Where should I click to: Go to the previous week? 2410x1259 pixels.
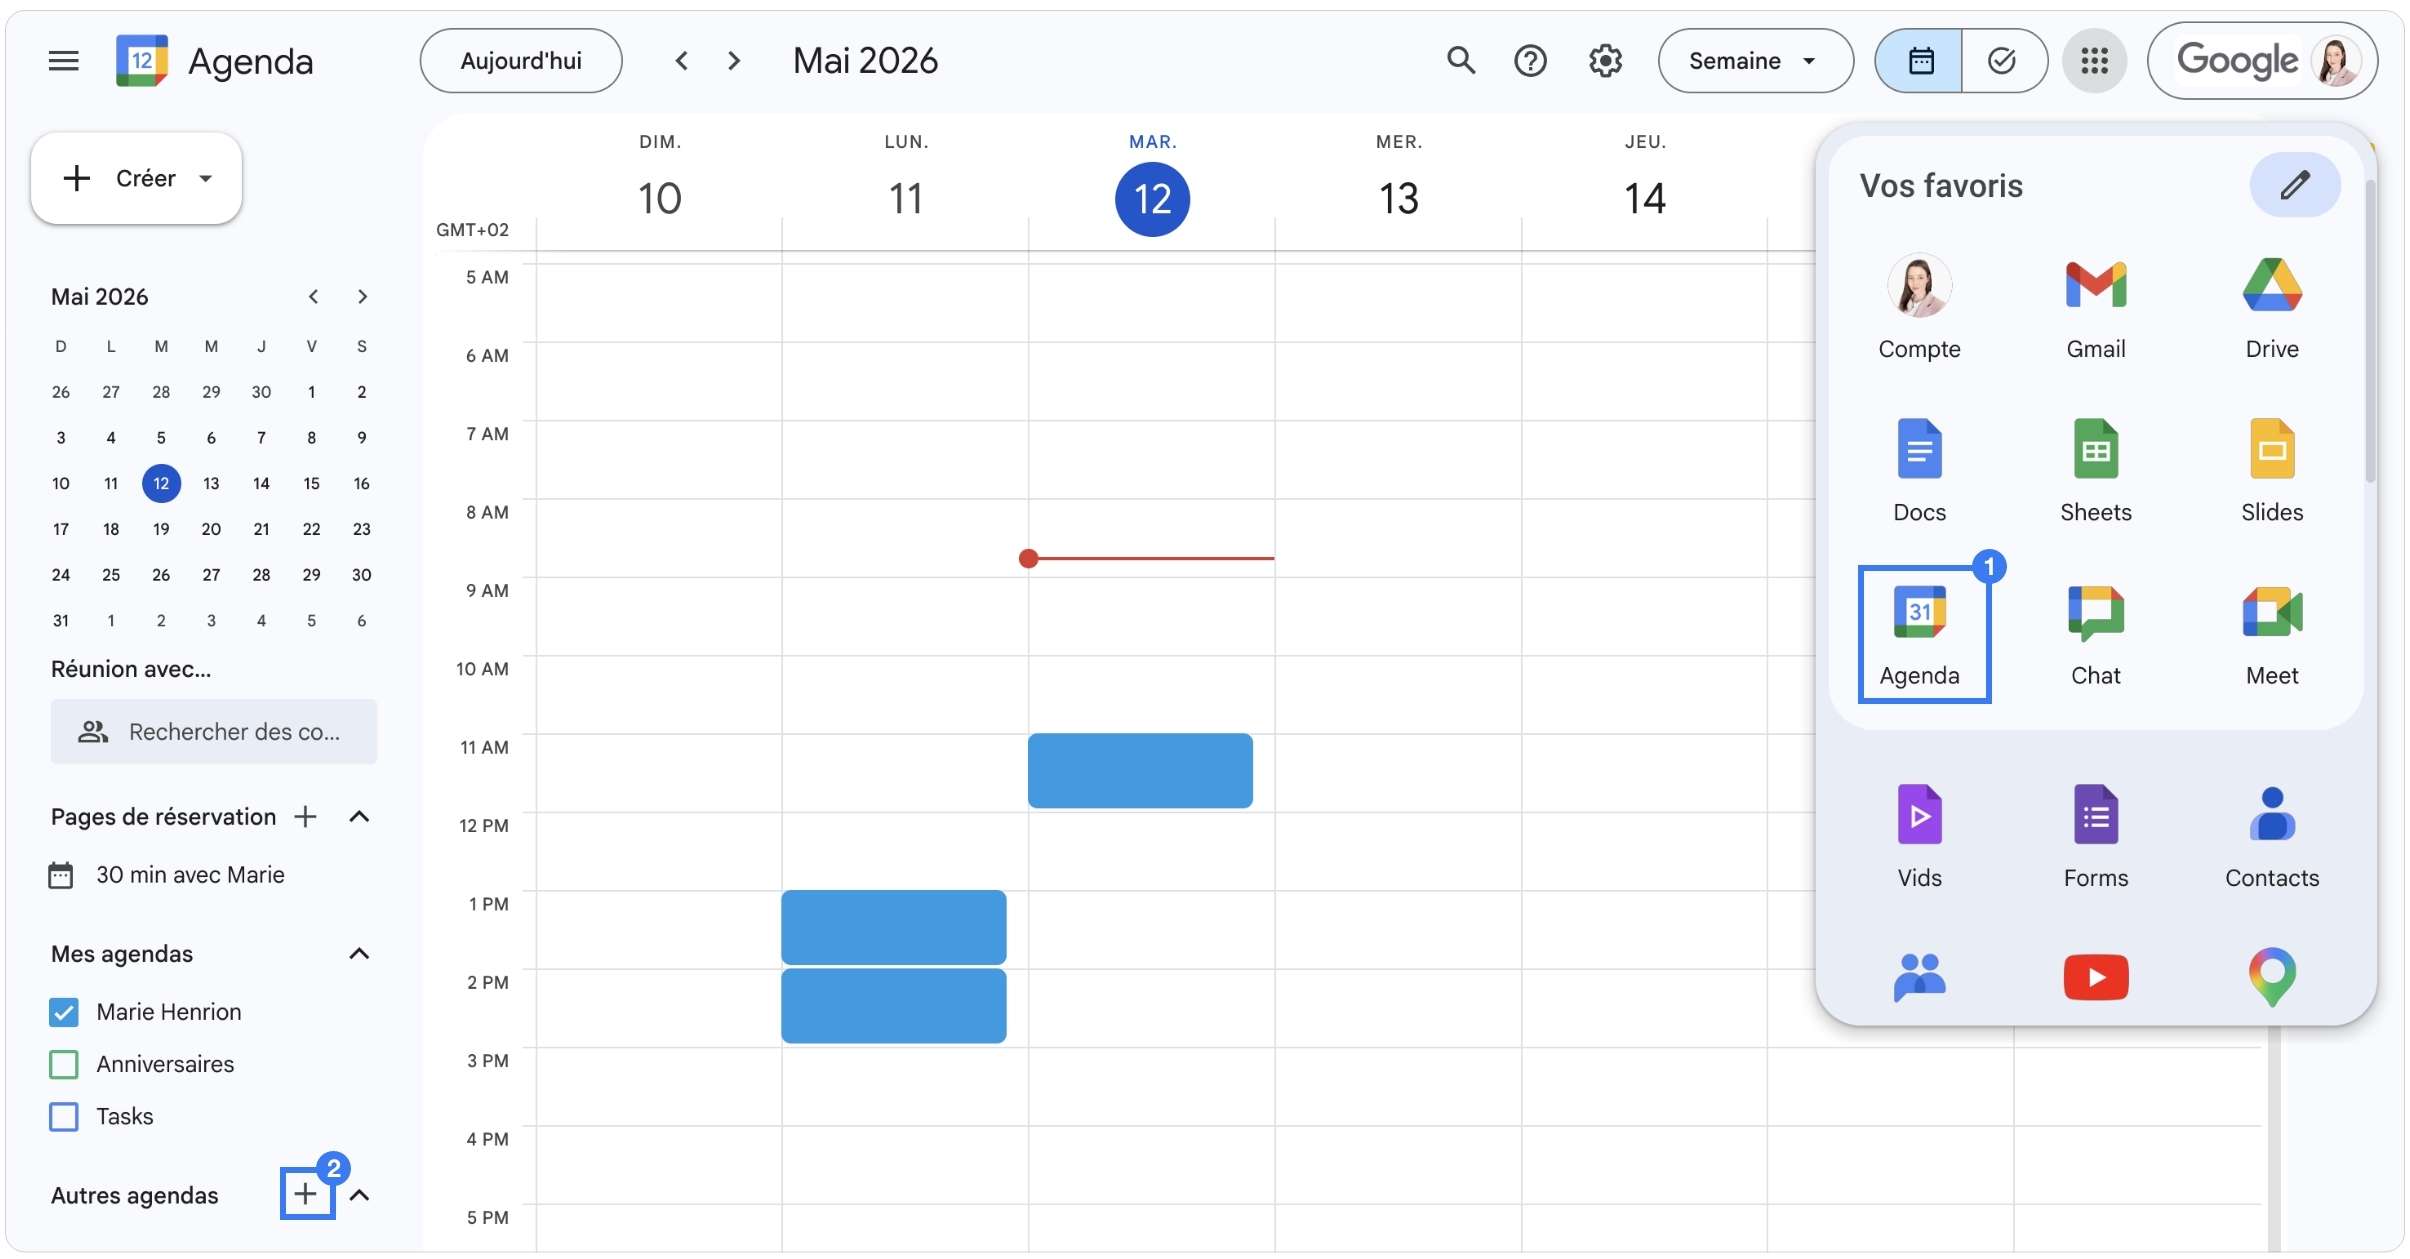click(x=682, y=61)
